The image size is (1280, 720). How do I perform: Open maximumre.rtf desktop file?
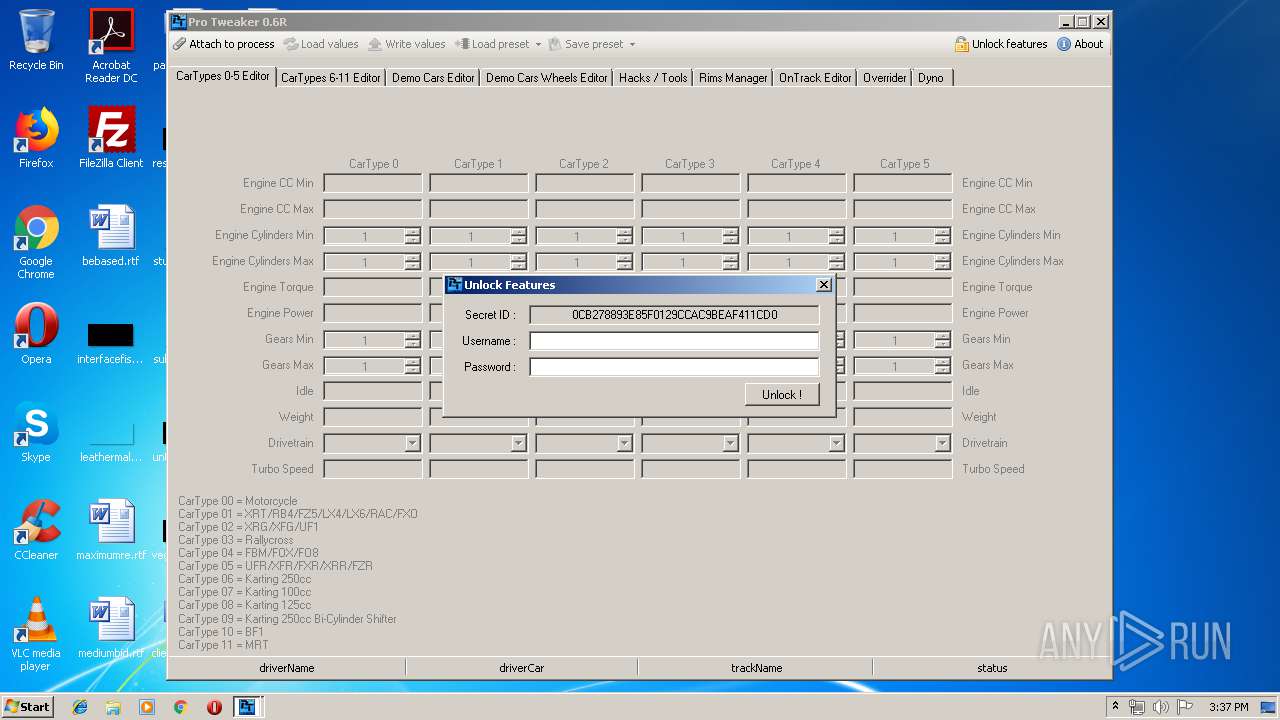tap(111, 530)
